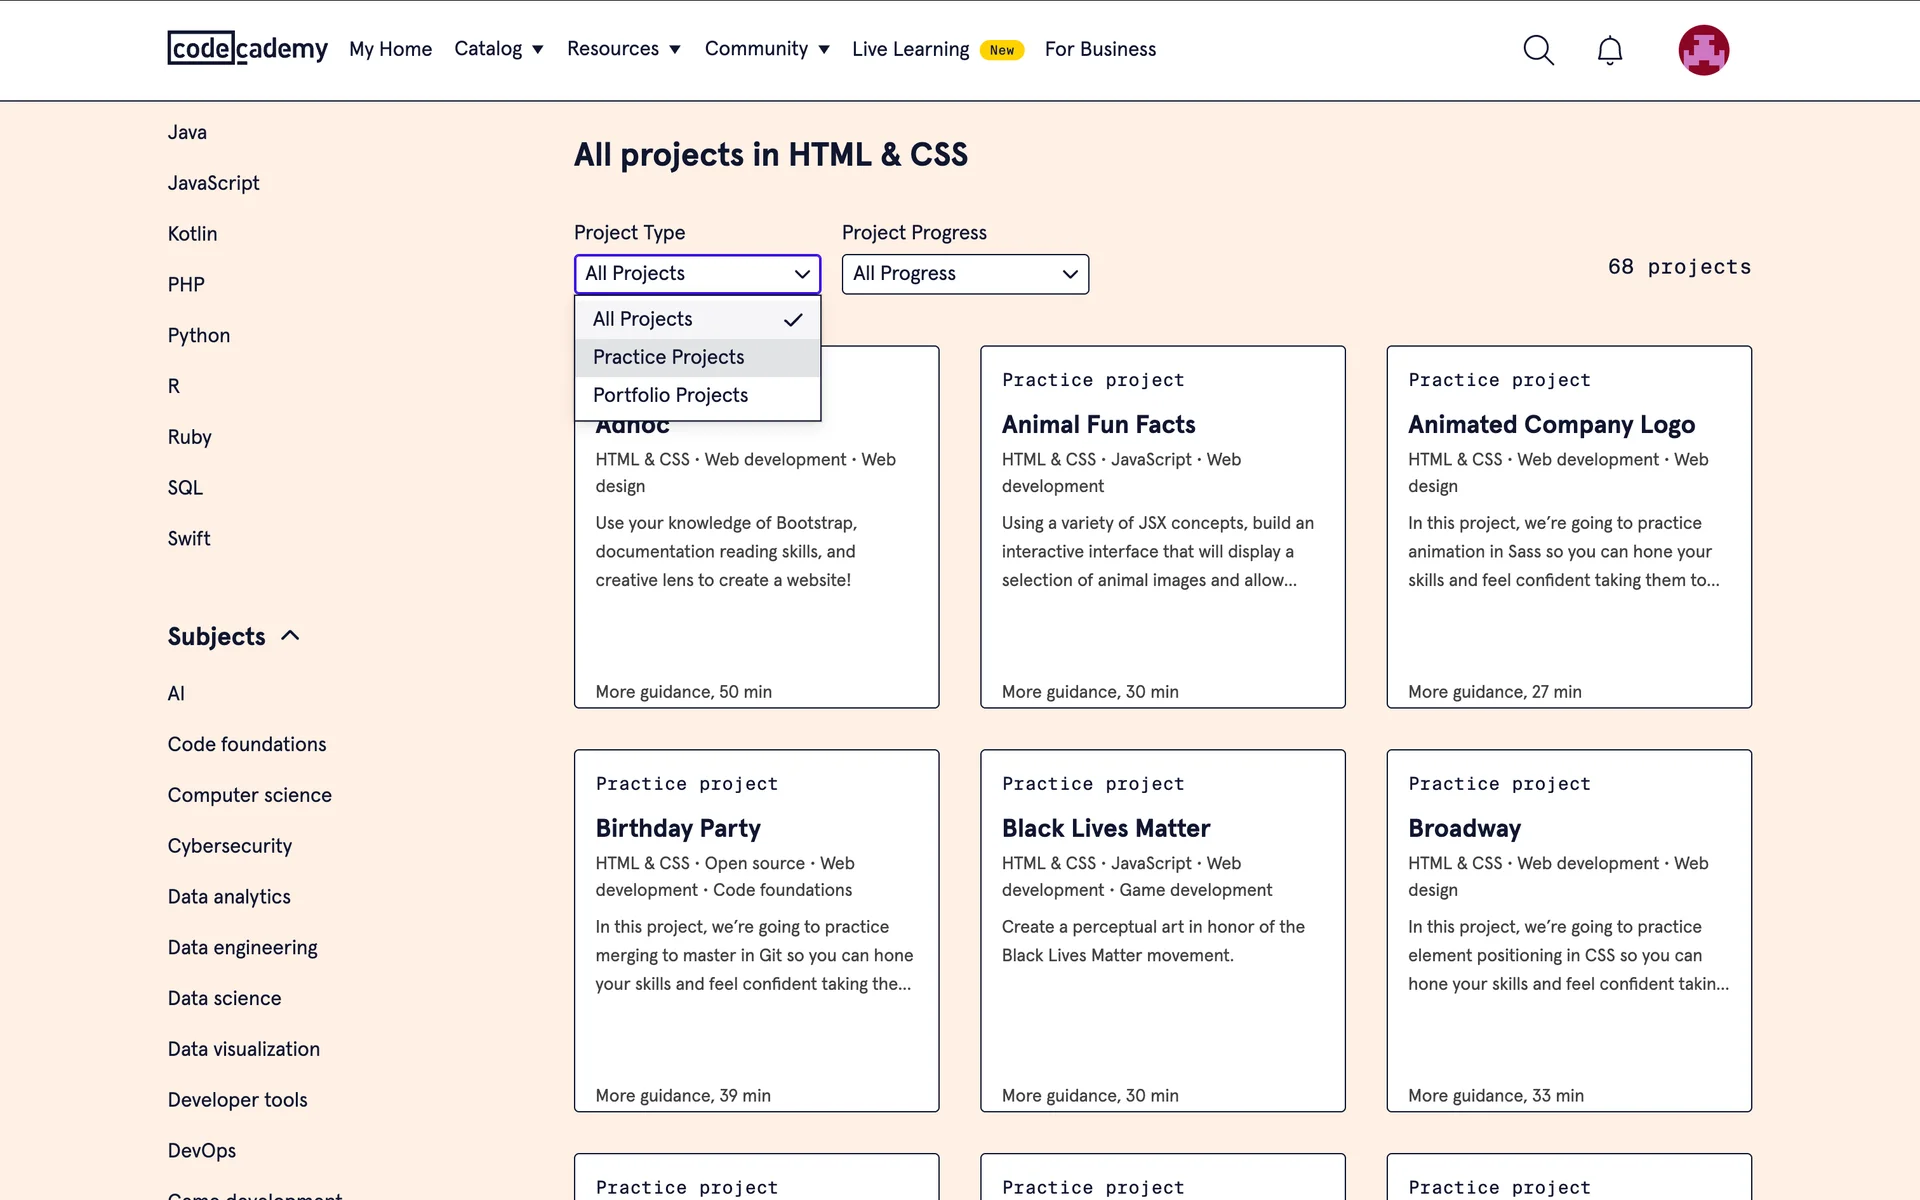Click the Codecademy logo
The image size is (1920, 1200).
tap(247, 48)
